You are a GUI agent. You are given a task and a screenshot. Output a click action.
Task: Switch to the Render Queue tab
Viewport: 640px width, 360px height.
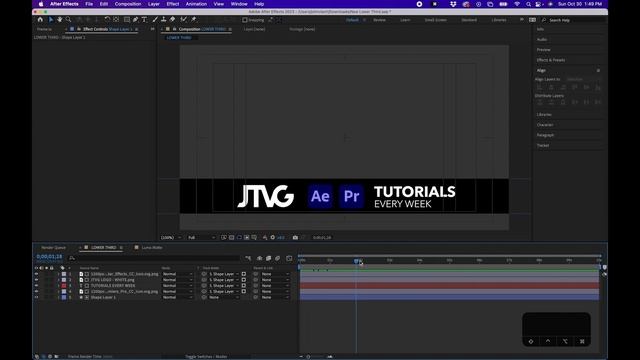tap(53, 247)
